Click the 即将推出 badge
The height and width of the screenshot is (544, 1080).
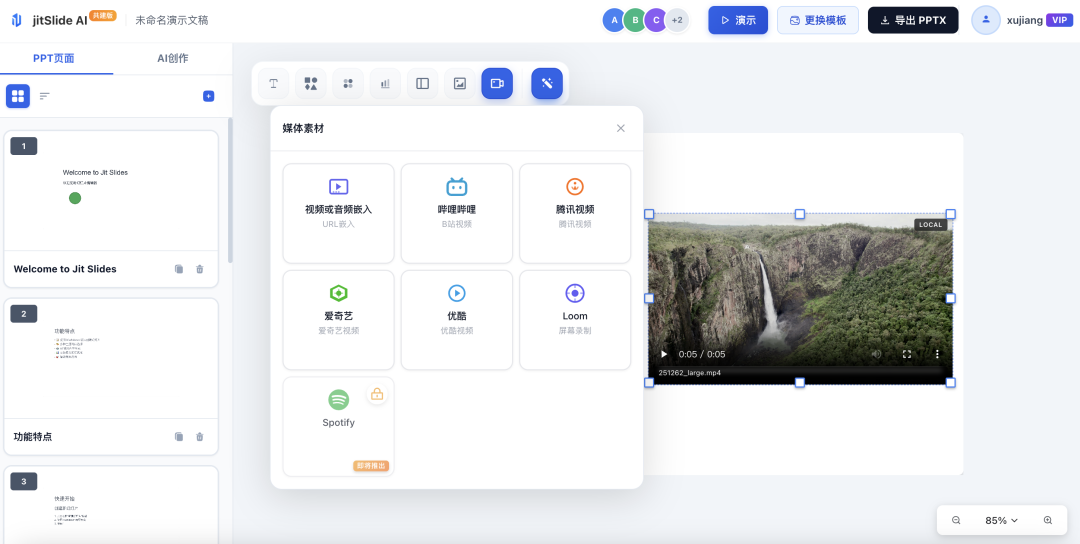coord(371,466)
